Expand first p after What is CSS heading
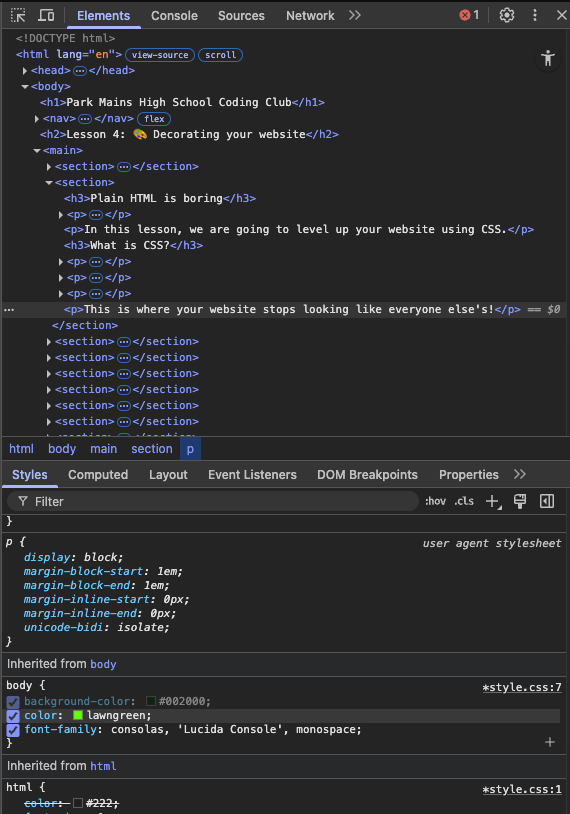Screen dimensions: 570x814 tap(61, 262)
